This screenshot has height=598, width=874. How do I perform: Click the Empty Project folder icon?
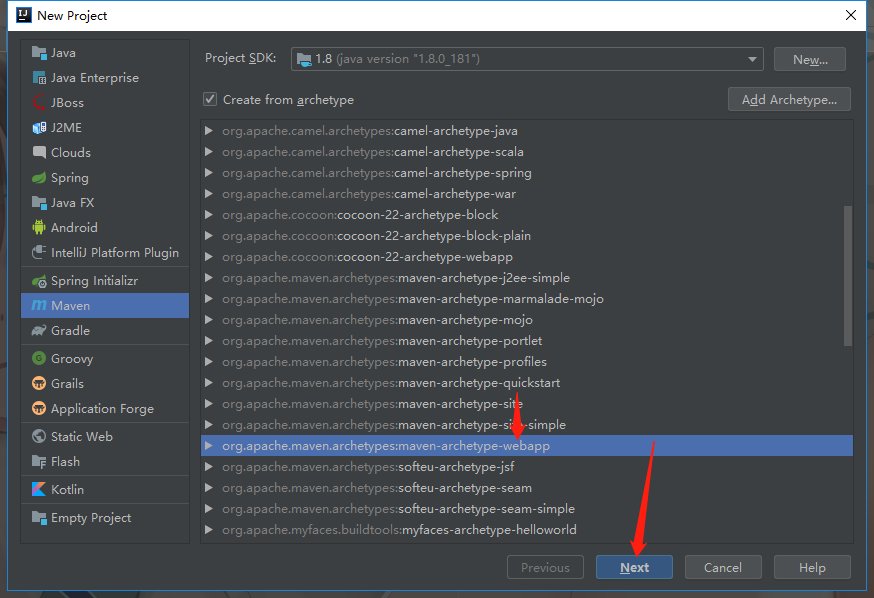click(x=39, y=518)
